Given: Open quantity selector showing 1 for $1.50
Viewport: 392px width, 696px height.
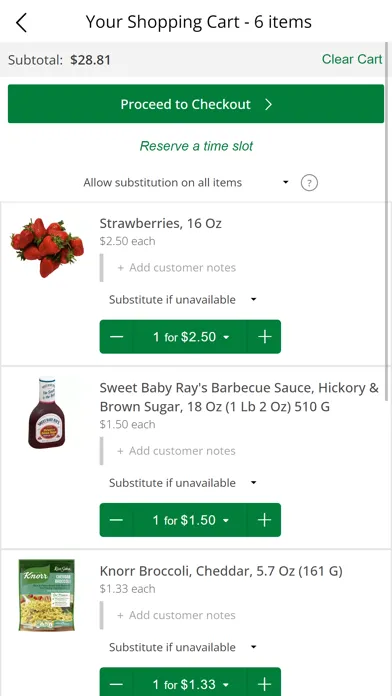Looking at the screenshot, I should (x=190, y=520).
